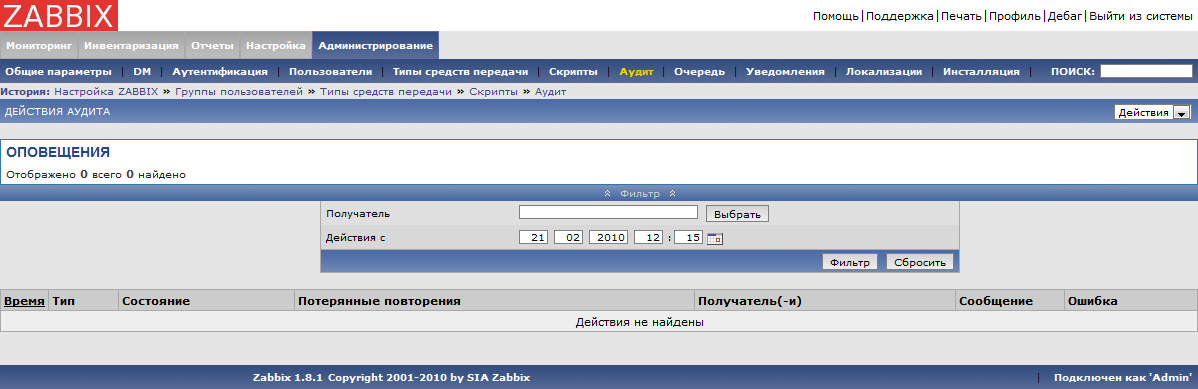Click the Получатель(-и) column header
The image size is (1198, 389).
[x=750, y=301]
